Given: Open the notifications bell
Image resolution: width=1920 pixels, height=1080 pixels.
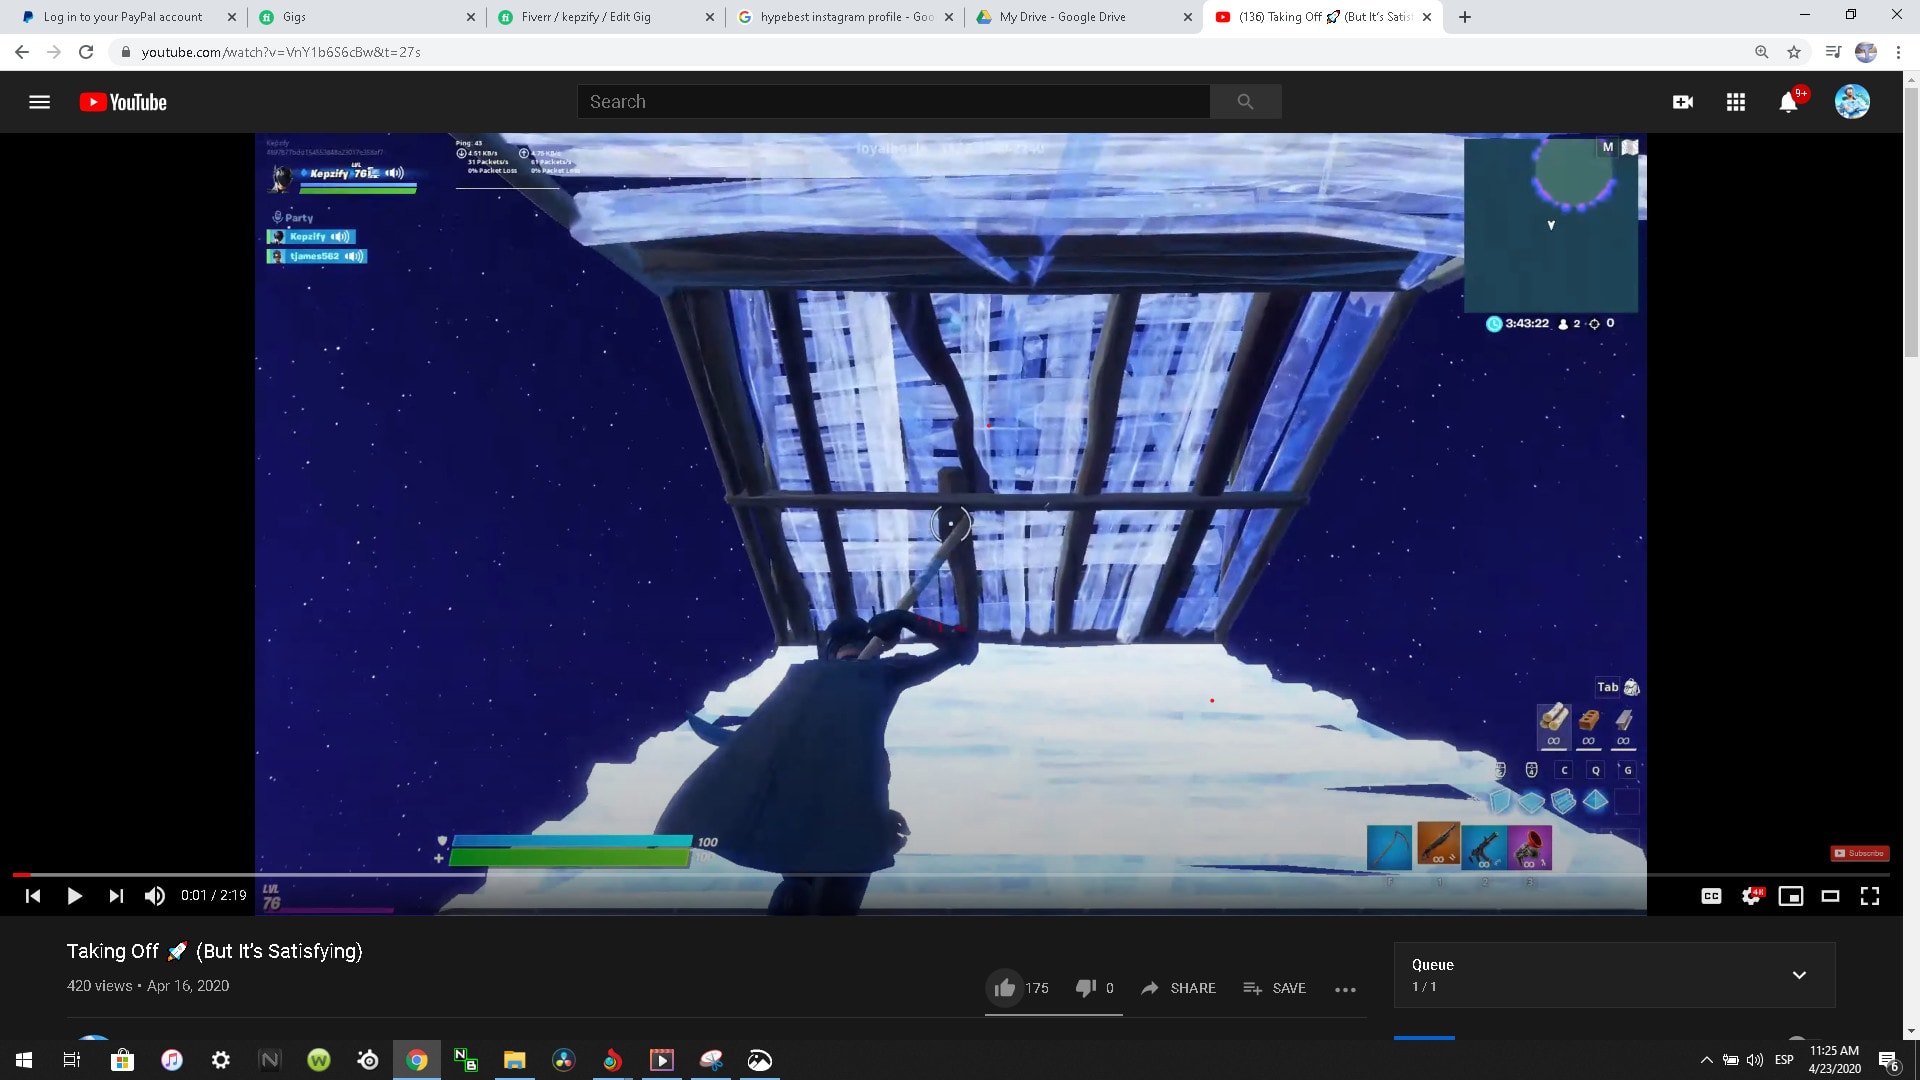Looking at the screenshot, I should tap(1789, 102).
